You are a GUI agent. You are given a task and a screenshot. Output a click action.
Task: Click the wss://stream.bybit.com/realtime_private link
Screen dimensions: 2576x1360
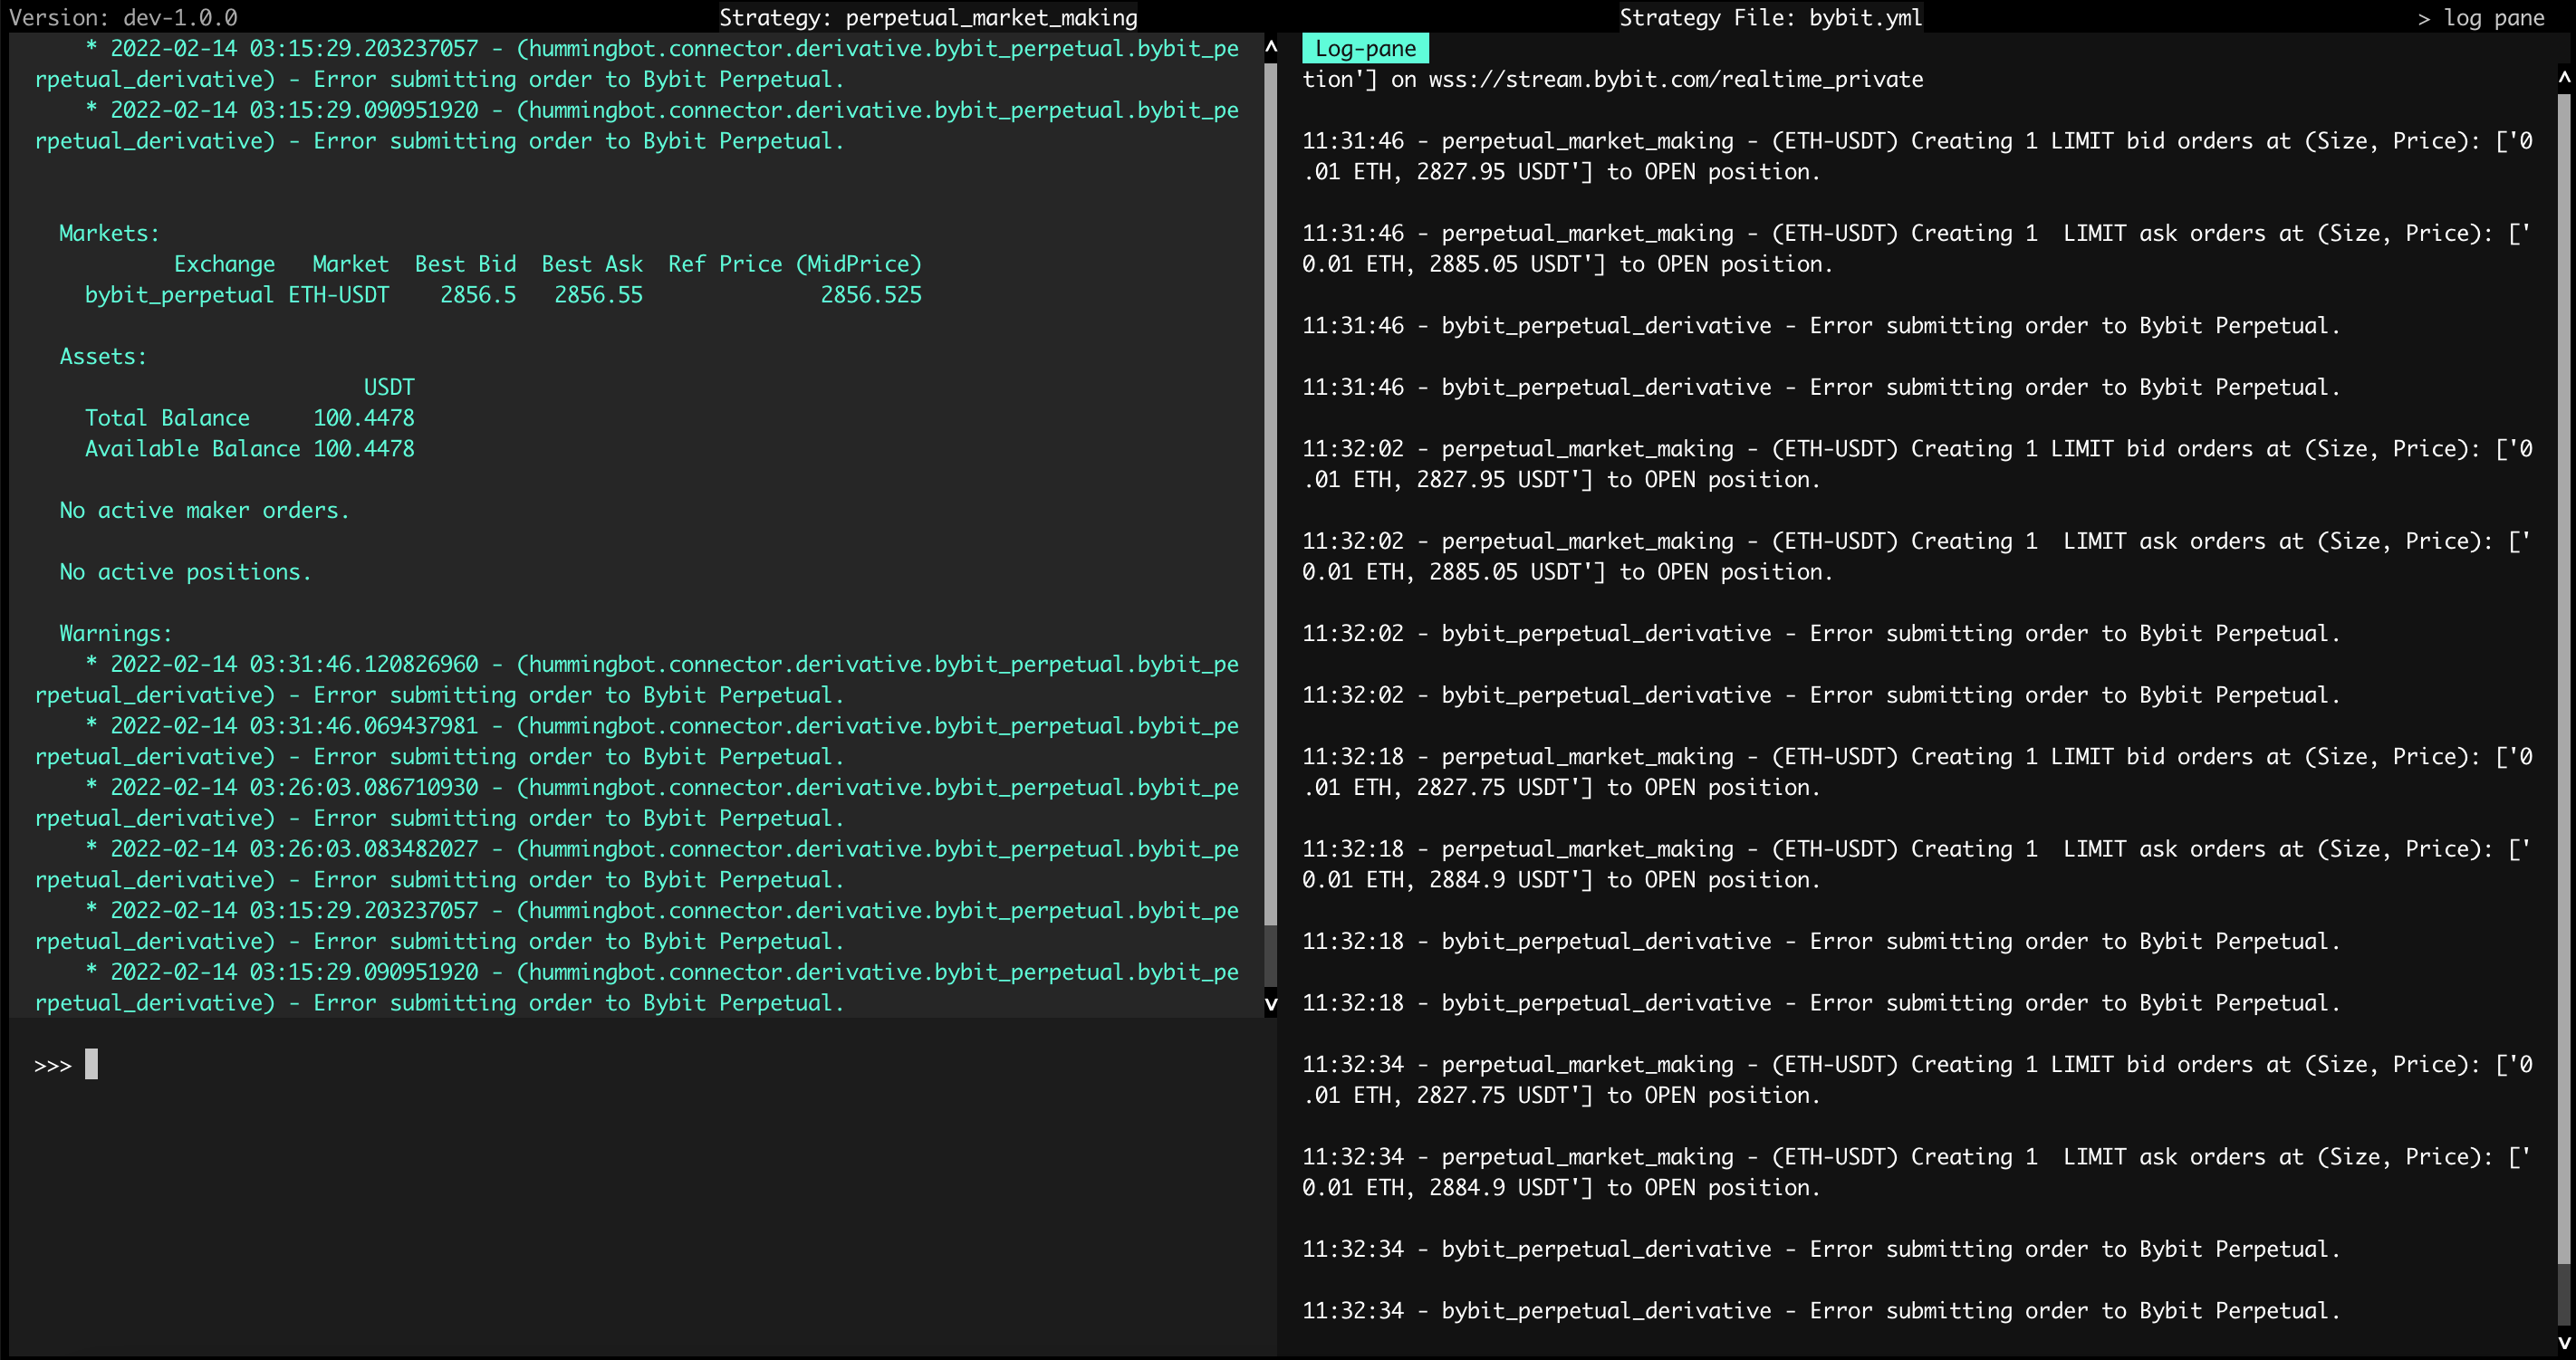[x=1678, y=79]
